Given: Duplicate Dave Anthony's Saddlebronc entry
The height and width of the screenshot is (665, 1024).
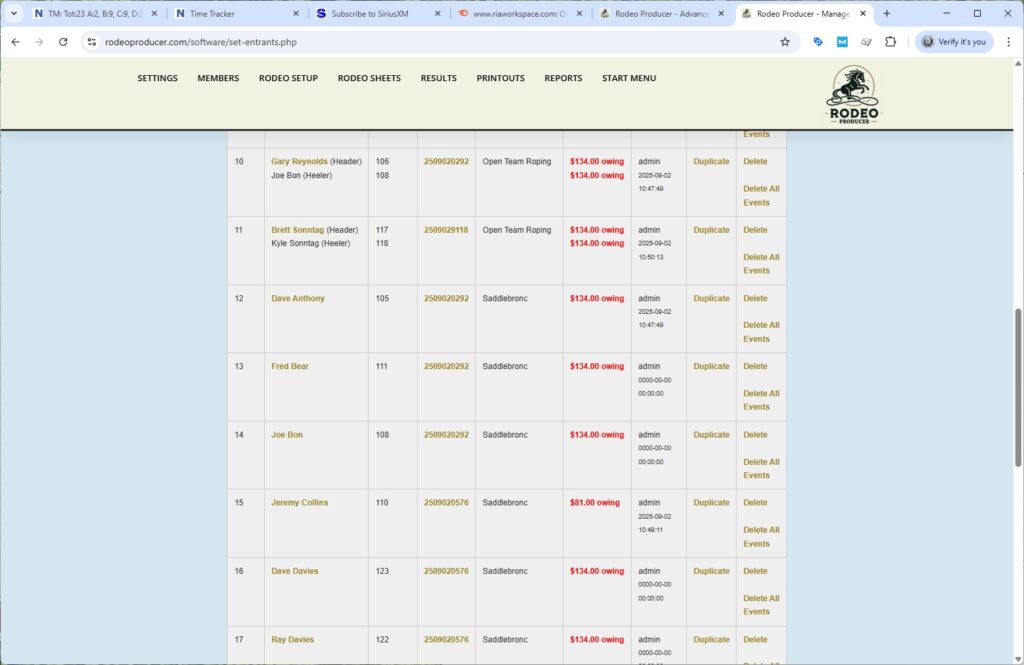Looking at the screenshot, I should tap(710, 298).
